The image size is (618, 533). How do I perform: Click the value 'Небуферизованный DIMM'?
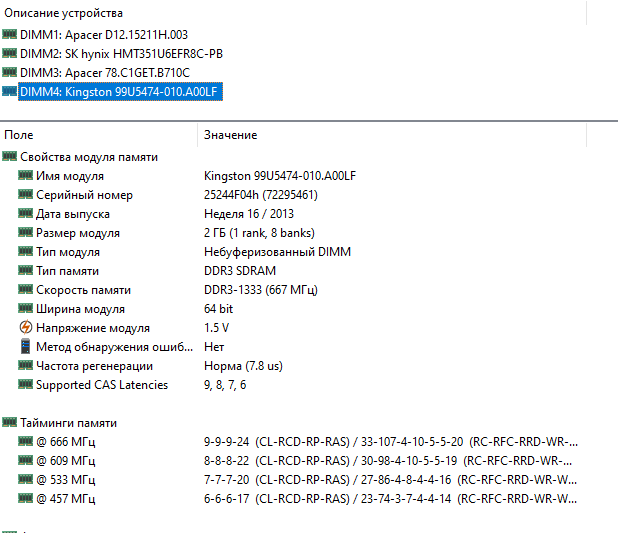(277, 252)
